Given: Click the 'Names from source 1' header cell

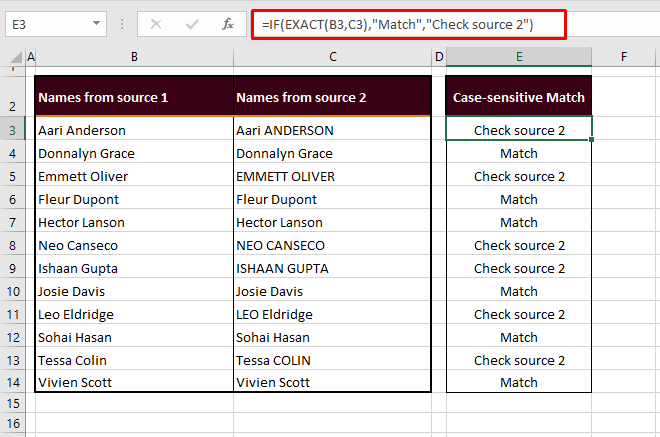Looking at the screenshot, I should 134,97.
